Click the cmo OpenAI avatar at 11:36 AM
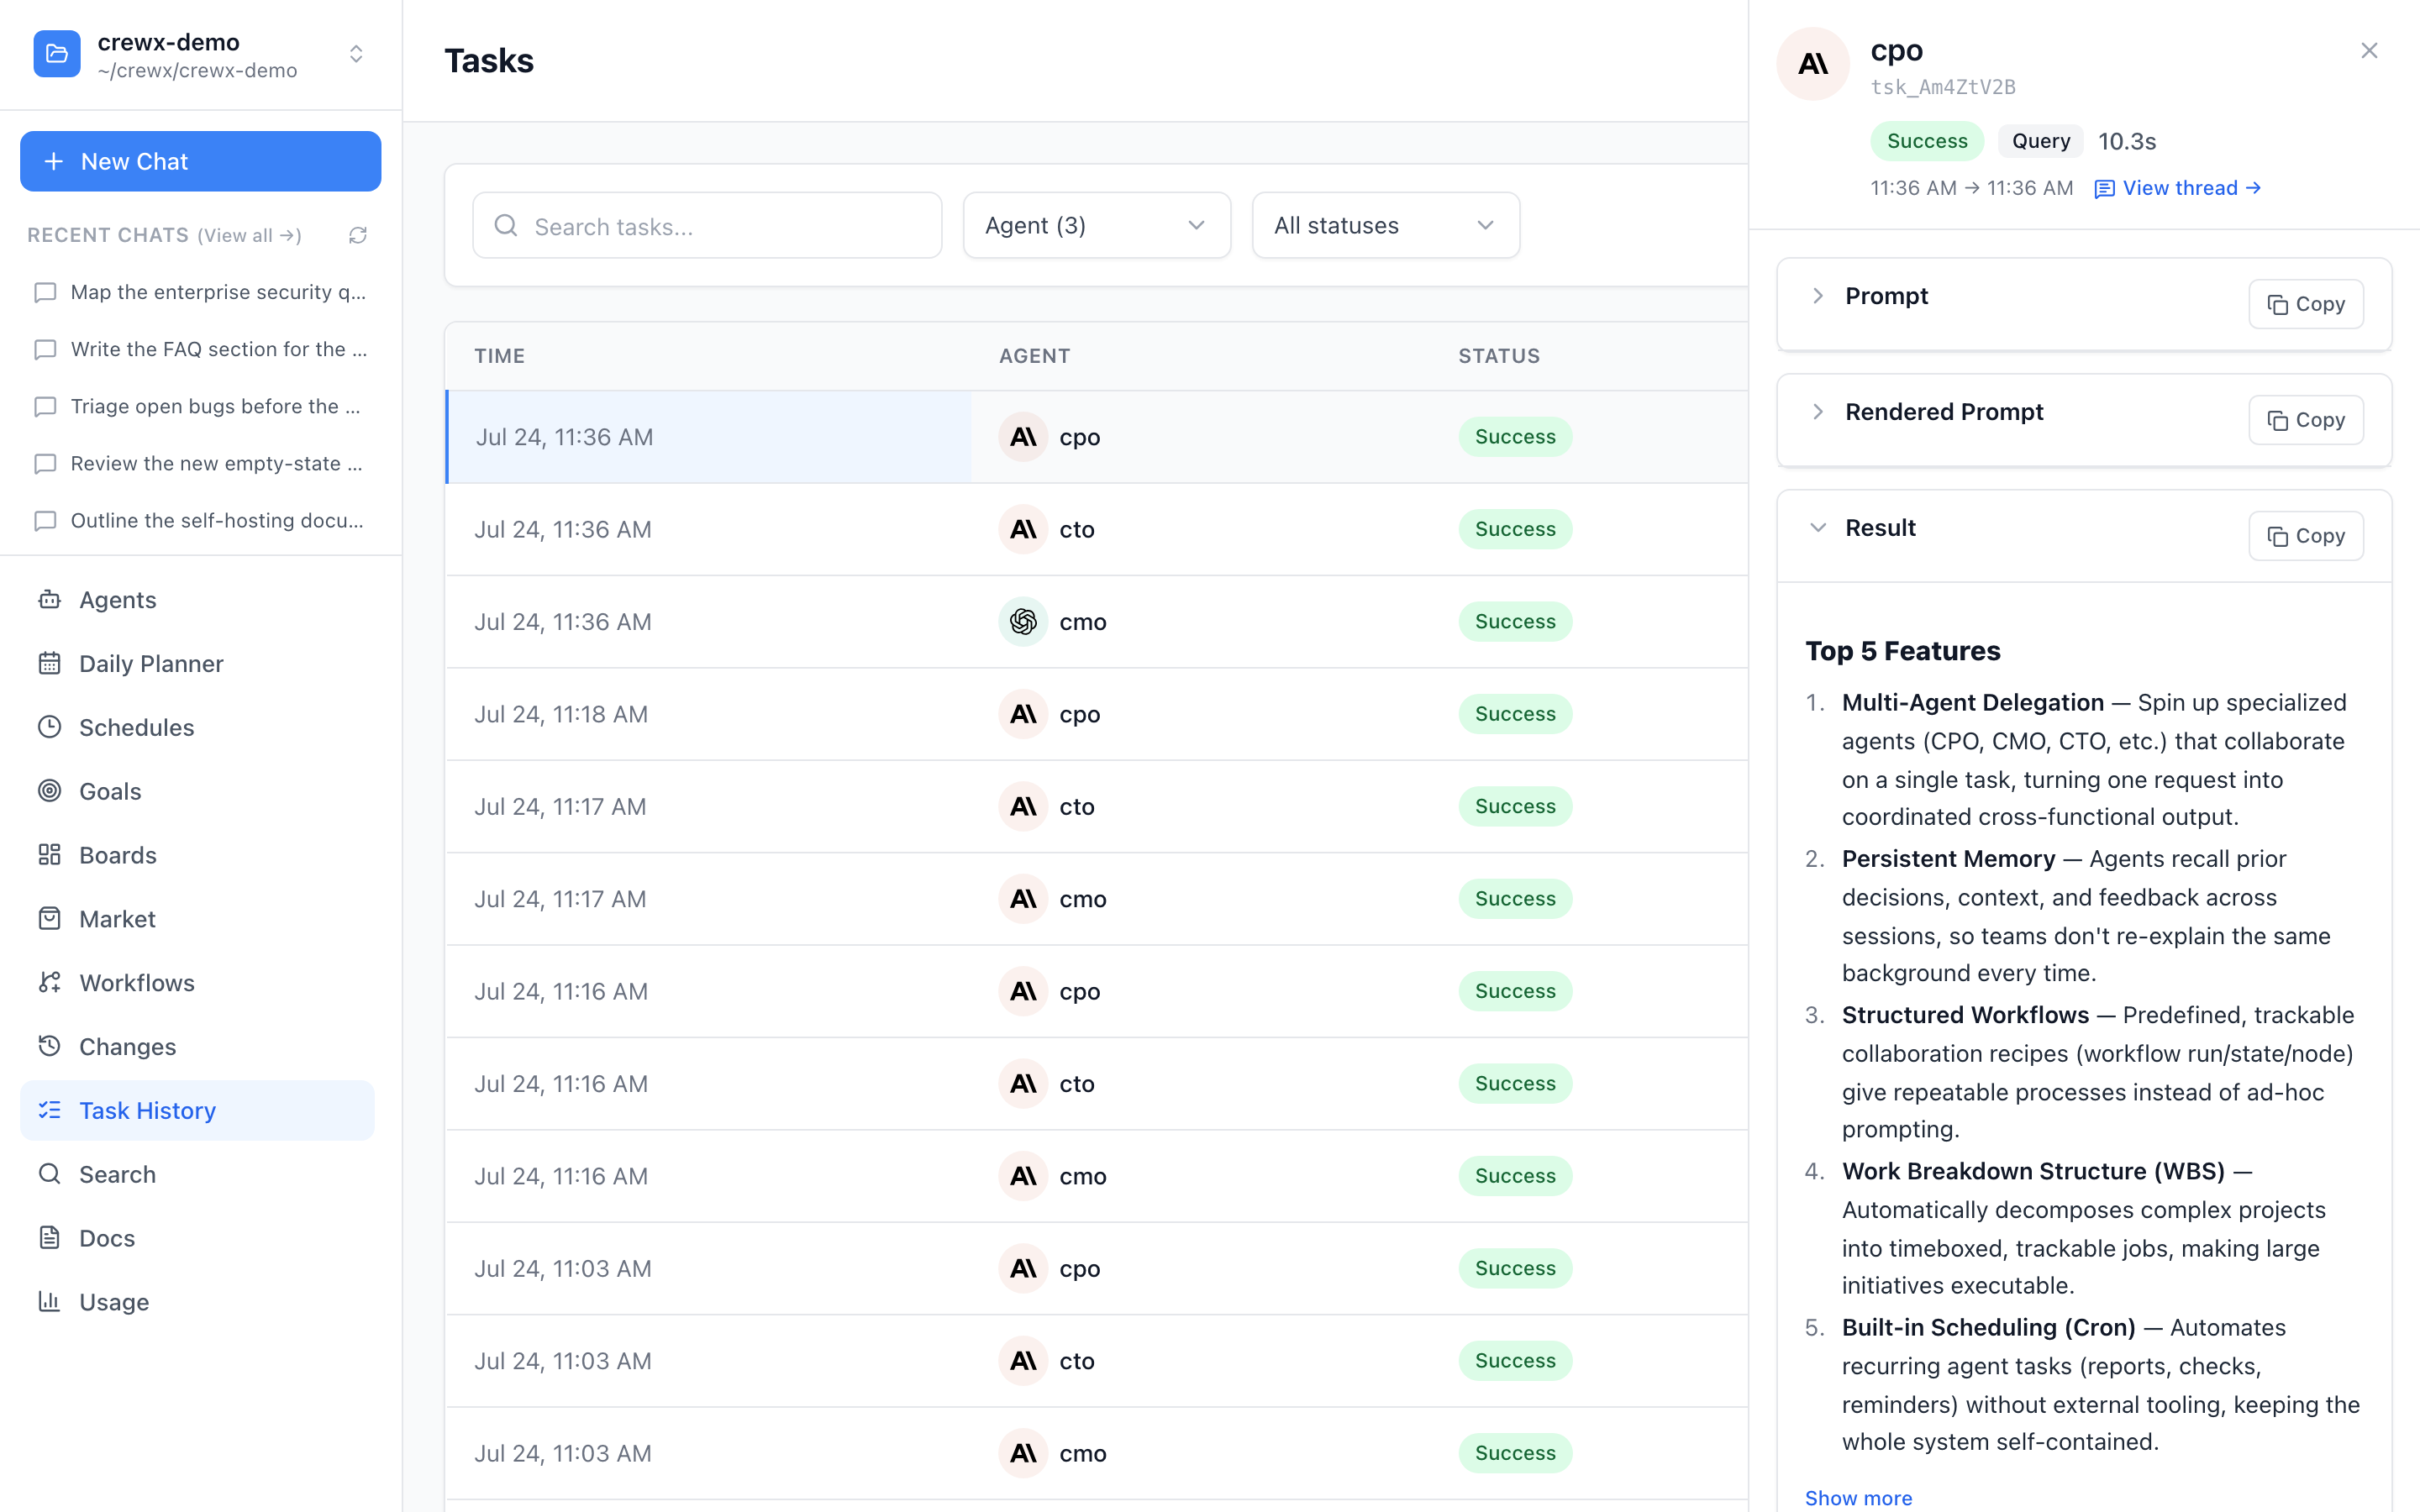Viewport: 2420px width, 1512px height. pos(1023,622)
